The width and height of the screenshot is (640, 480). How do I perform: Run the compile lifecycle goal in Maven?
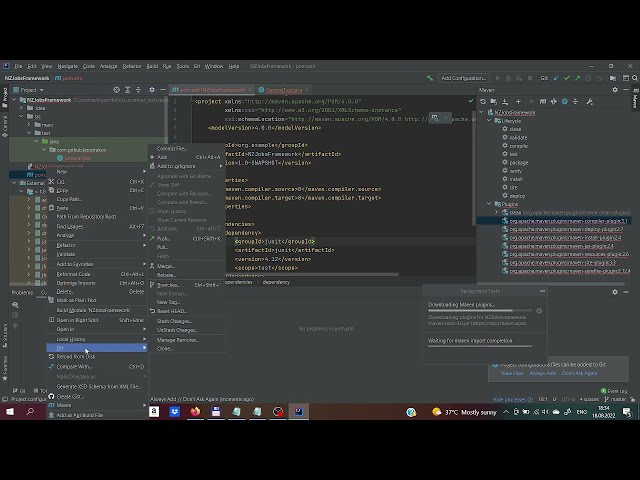(x=516, y=146)
